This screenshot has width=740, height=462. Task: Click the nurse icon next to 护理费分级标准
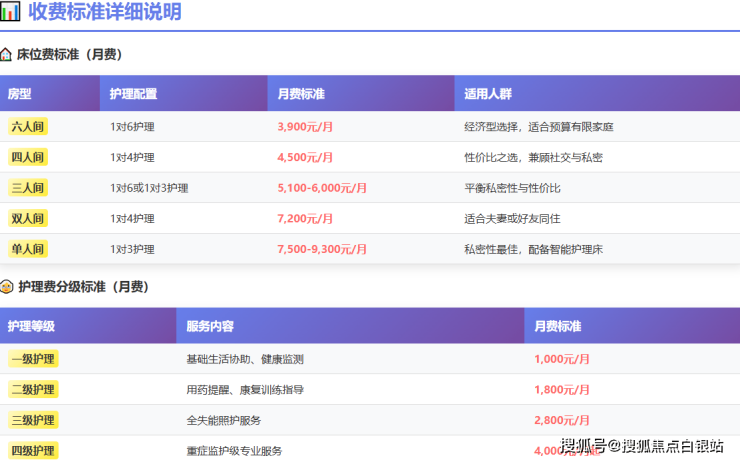pos(7,287)
